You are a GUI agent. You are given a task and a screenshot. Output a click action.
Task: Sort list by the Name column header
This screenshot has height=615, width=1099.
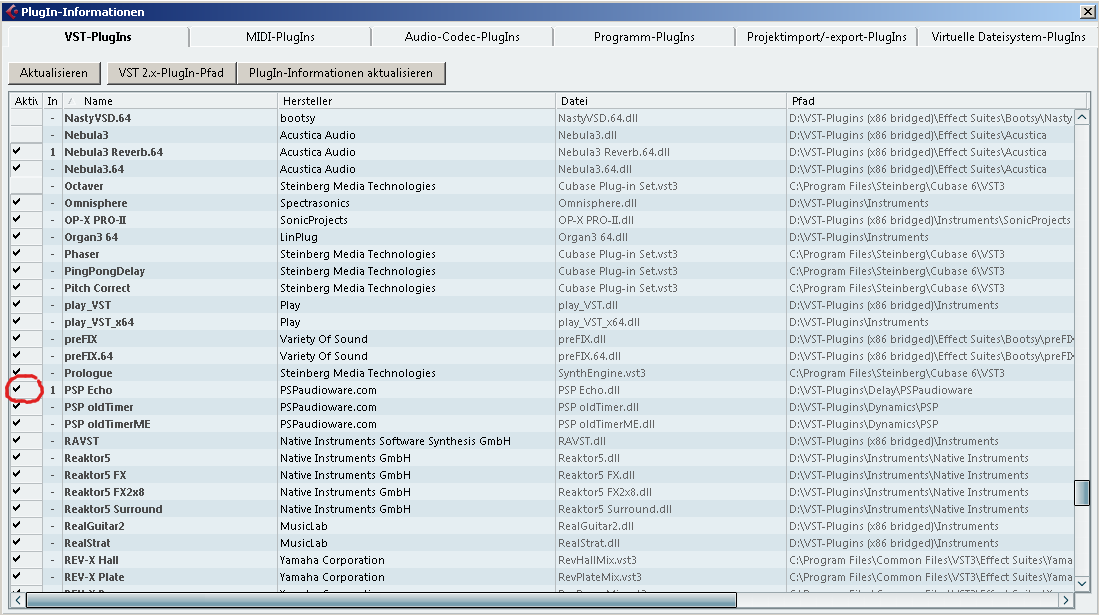168,101
